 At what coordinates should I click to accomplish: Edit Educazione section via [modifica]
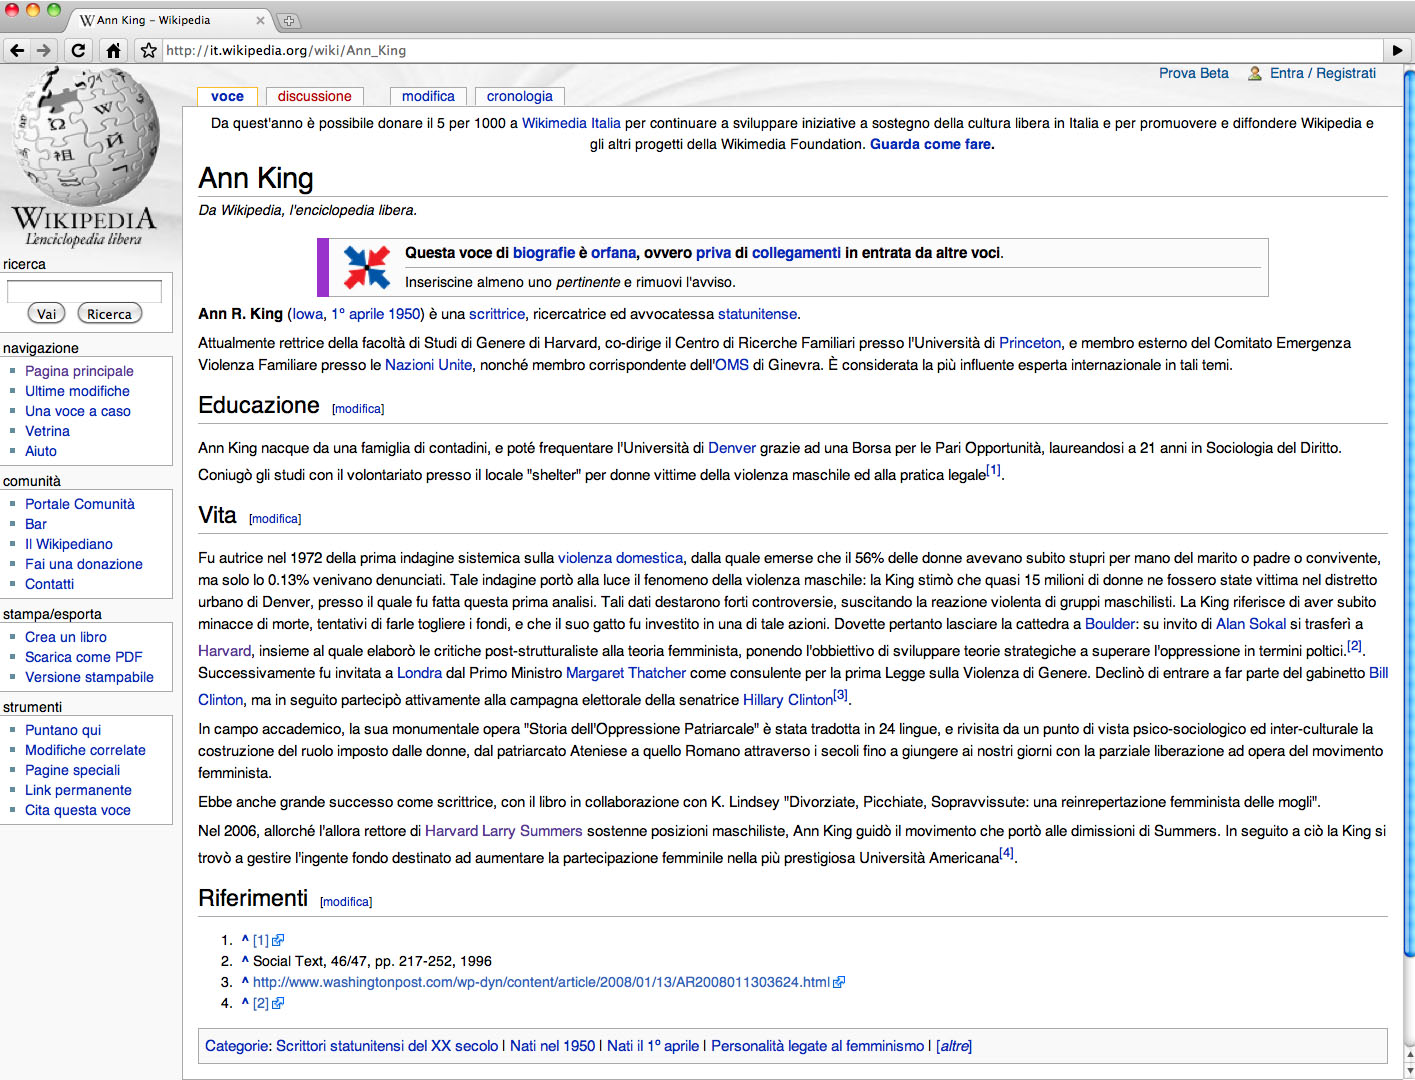click(358, 409)
